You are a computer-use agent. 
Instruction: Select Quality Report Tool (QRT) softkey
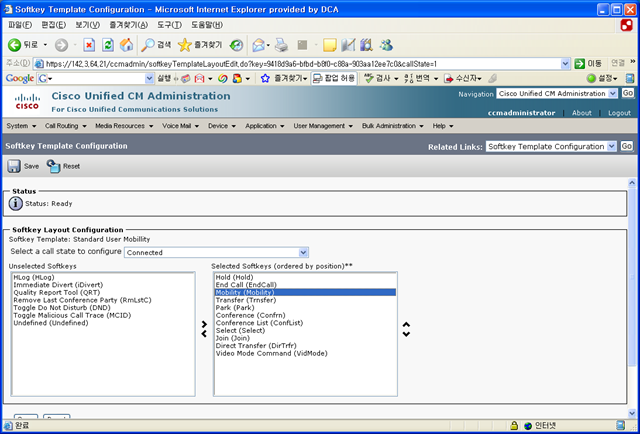[x=57, y=292]
